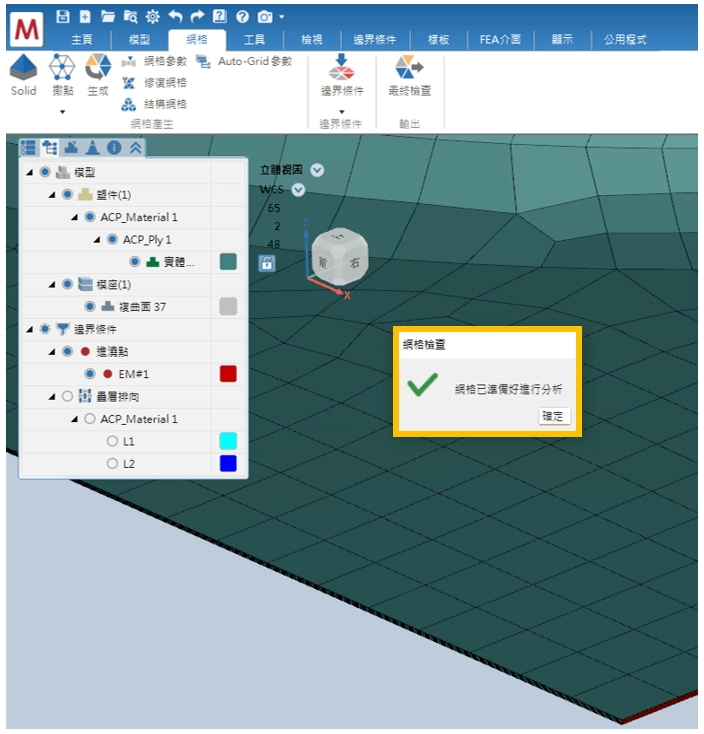Image resolution: width=704 pixels, height=734 pixels.
Task: Open the 邊界條件 ribbon dropdown arrow
Action: click(x=341, y=111)
